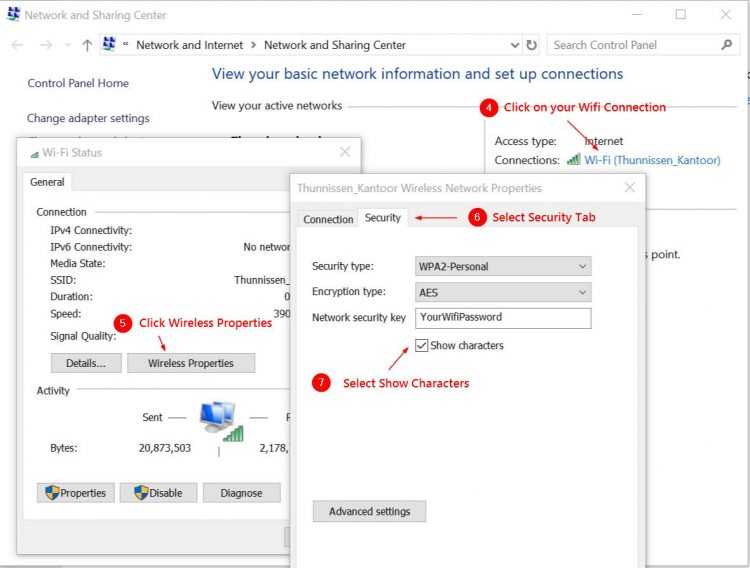
Task: Maximize the Network and Sharing Center window
Action: coord(681,14)
